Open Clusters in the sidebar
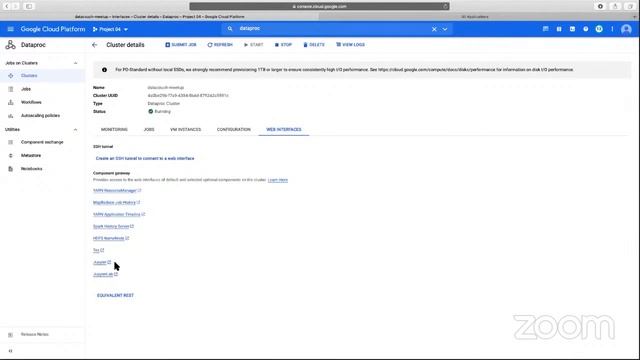Viewport: 640px width, 360px height. tap(42, 76)
